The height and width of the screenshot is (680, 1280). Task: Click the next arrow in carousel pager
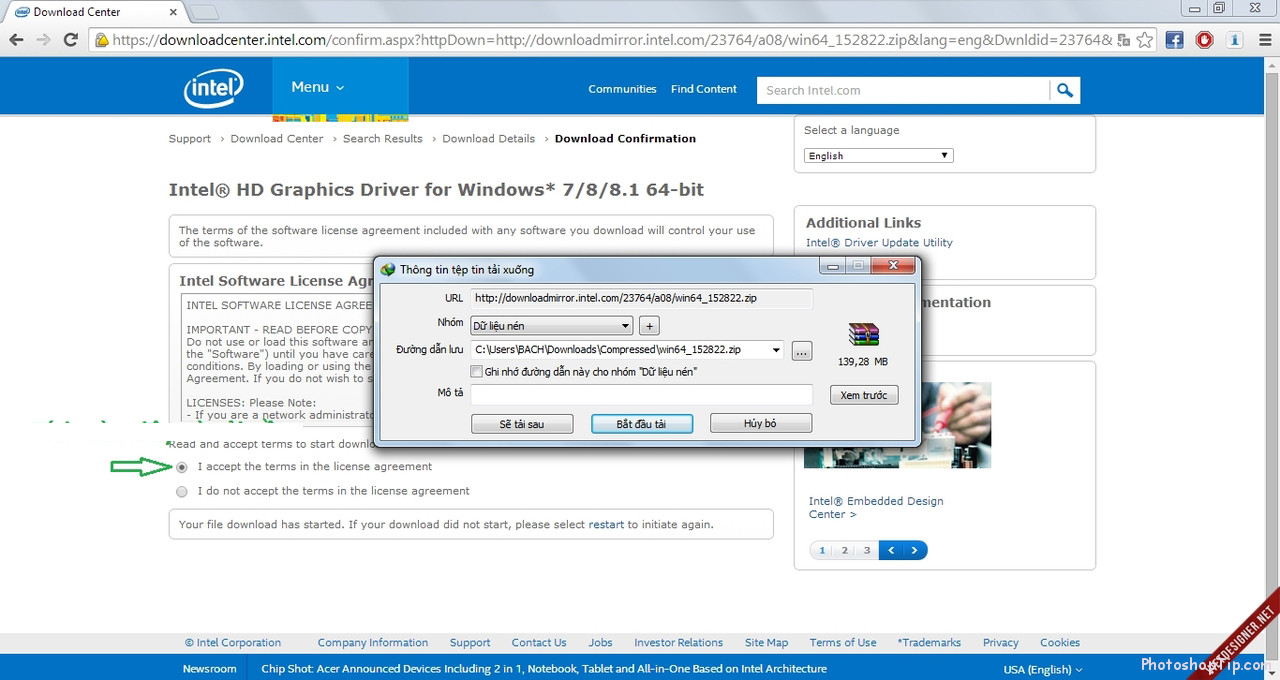click(x=915, y=551)
